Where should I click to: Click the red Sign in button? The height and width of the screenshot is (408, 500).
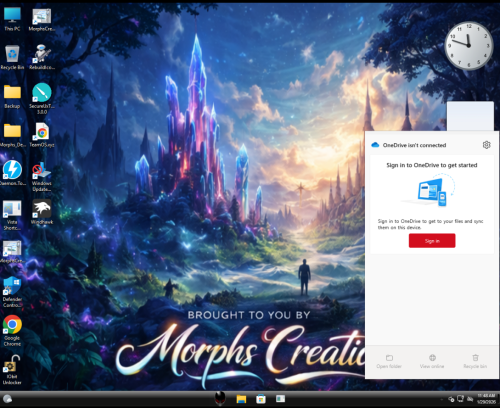[432, 241]
